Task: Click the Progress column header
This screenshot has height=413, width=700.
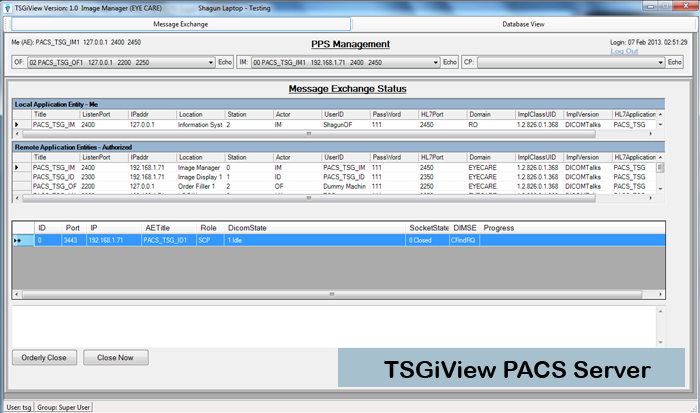Action: [x=572, y=228]
